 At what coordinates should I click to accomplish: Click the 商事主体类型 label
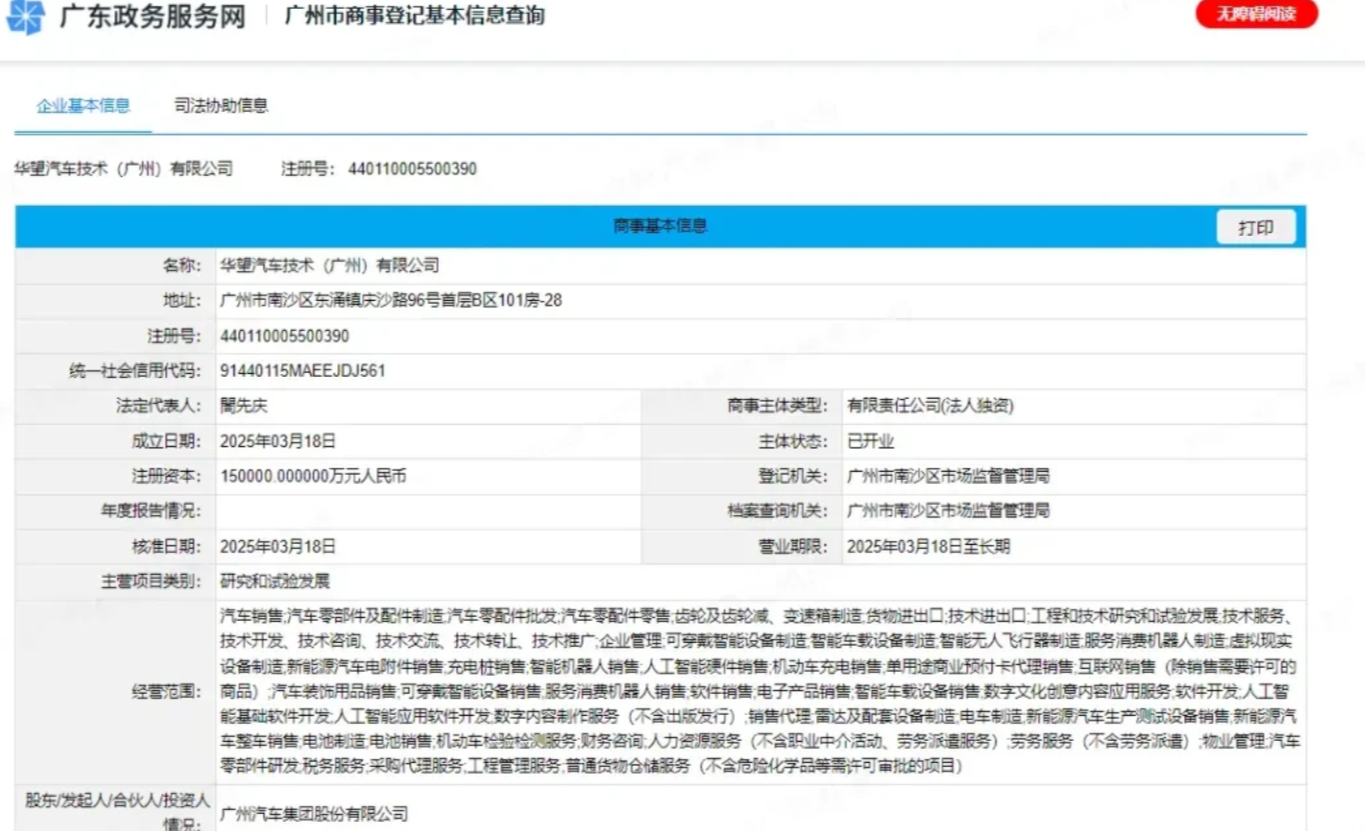[779, 406]
